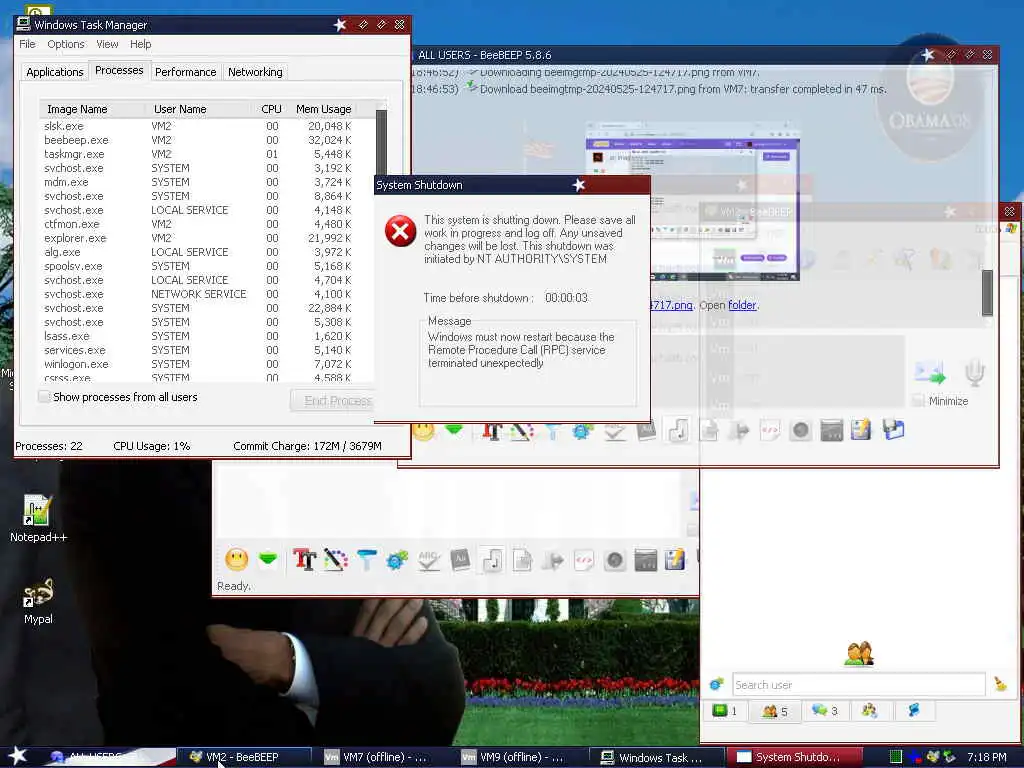The image size is (1024, 768).
Task: Toggle ABC spell check icon in VM2 chat
Action: click(x=428, y=560)
